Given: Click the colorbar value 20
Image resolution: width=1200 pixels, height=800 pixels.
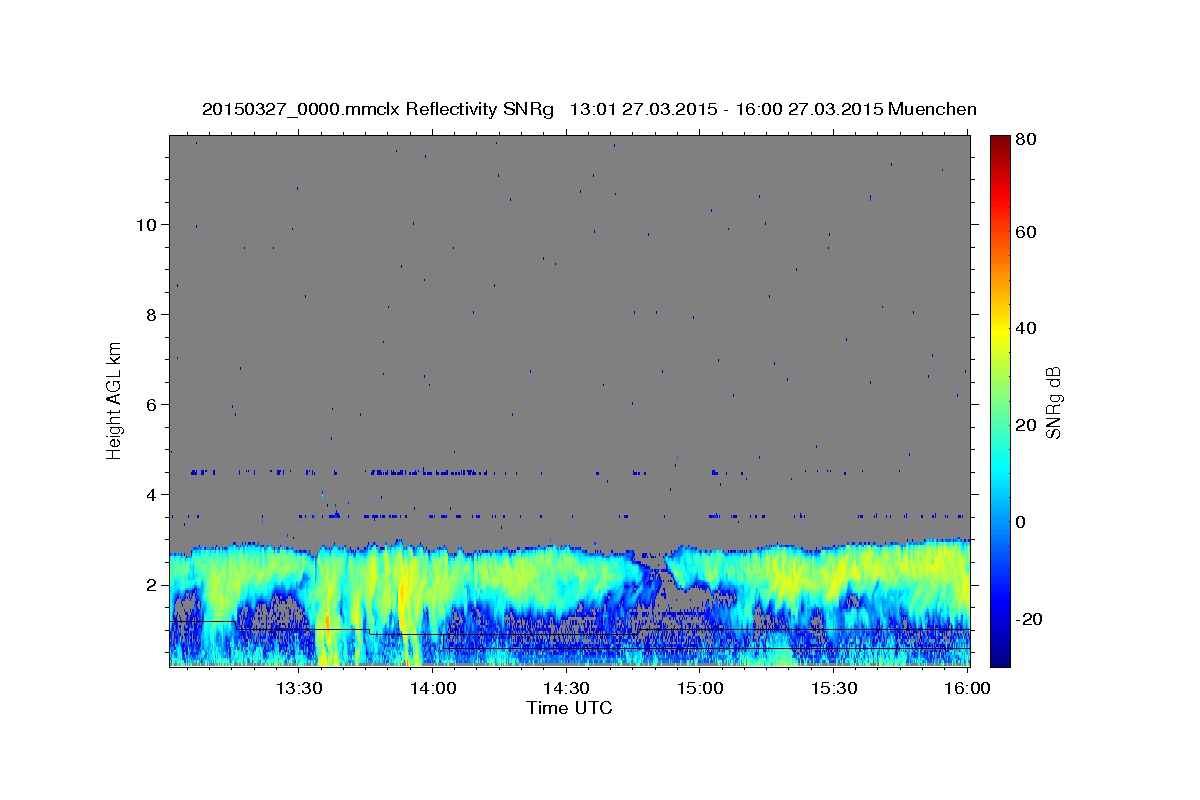Looking at the screenshot, I should point(1027,425).
